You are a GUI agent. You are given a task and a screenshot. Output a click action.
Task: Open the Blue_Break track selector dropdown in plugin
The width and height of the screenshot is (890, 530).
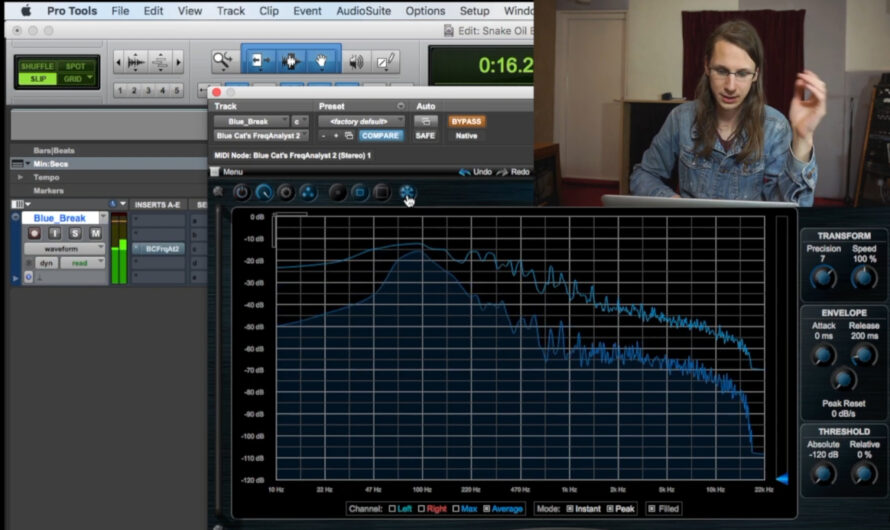coord(251,121)
